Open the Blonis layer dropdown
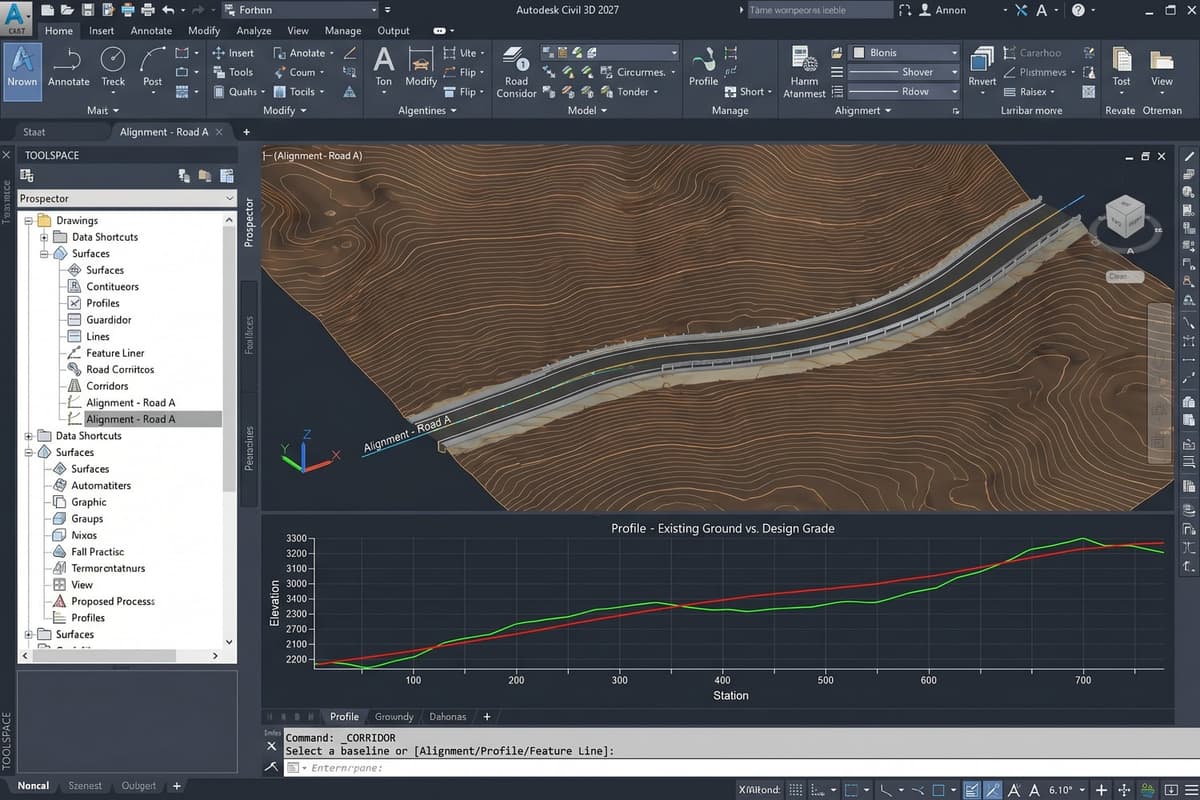This screenshot has width=1200, height=800. pos(904,53)
